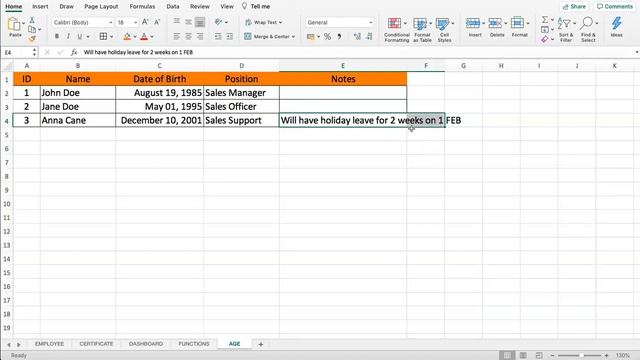Viewport: 640px width, 360px height.
Task: Click the Paste clipboard icon
Action: (x=14, y=24)
